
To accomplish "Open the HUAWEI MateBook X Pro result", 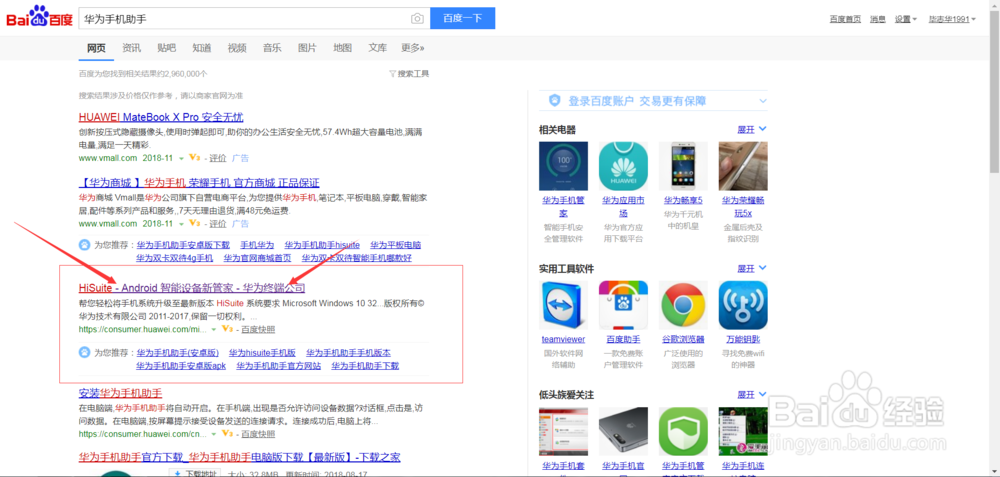I will click(161, 117).
